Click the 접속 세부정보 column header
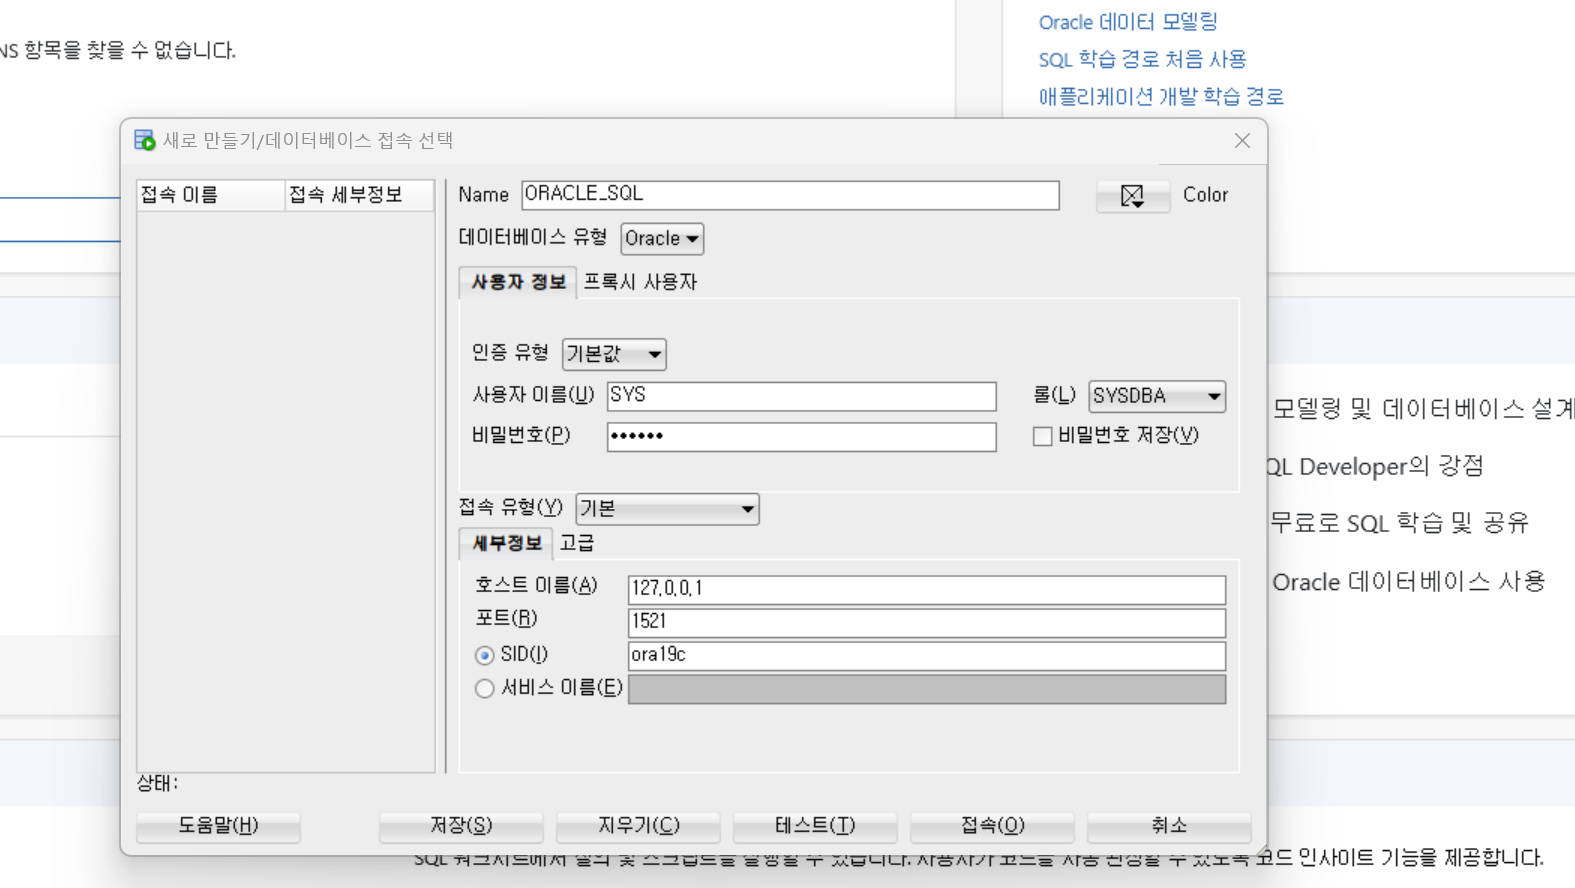Screen dimensions: 1575x888 359,195
